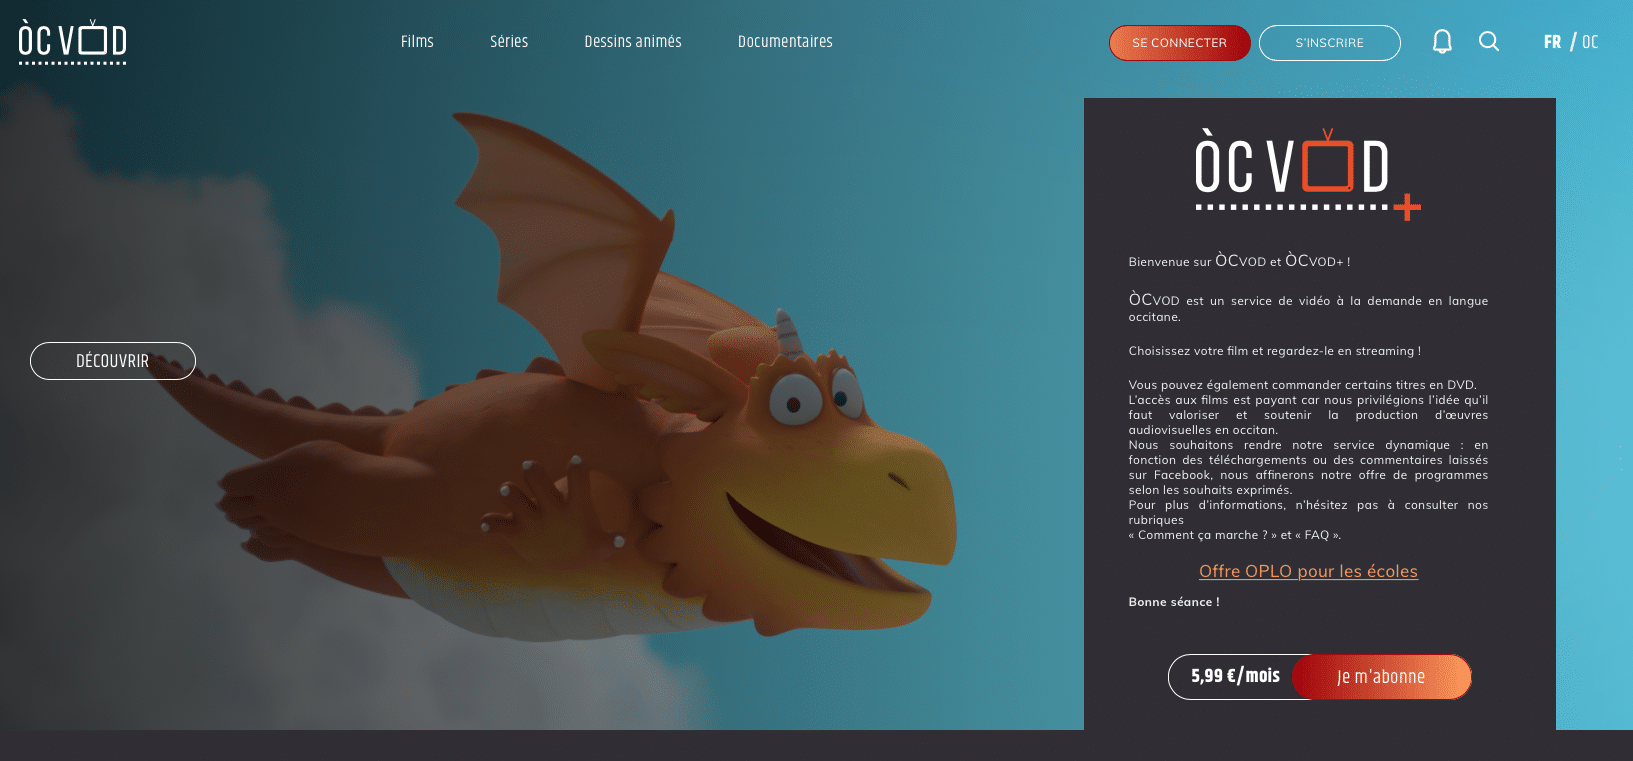Open the Séries menu
This screenshot has height=761, width=1633.
(509, 41)
